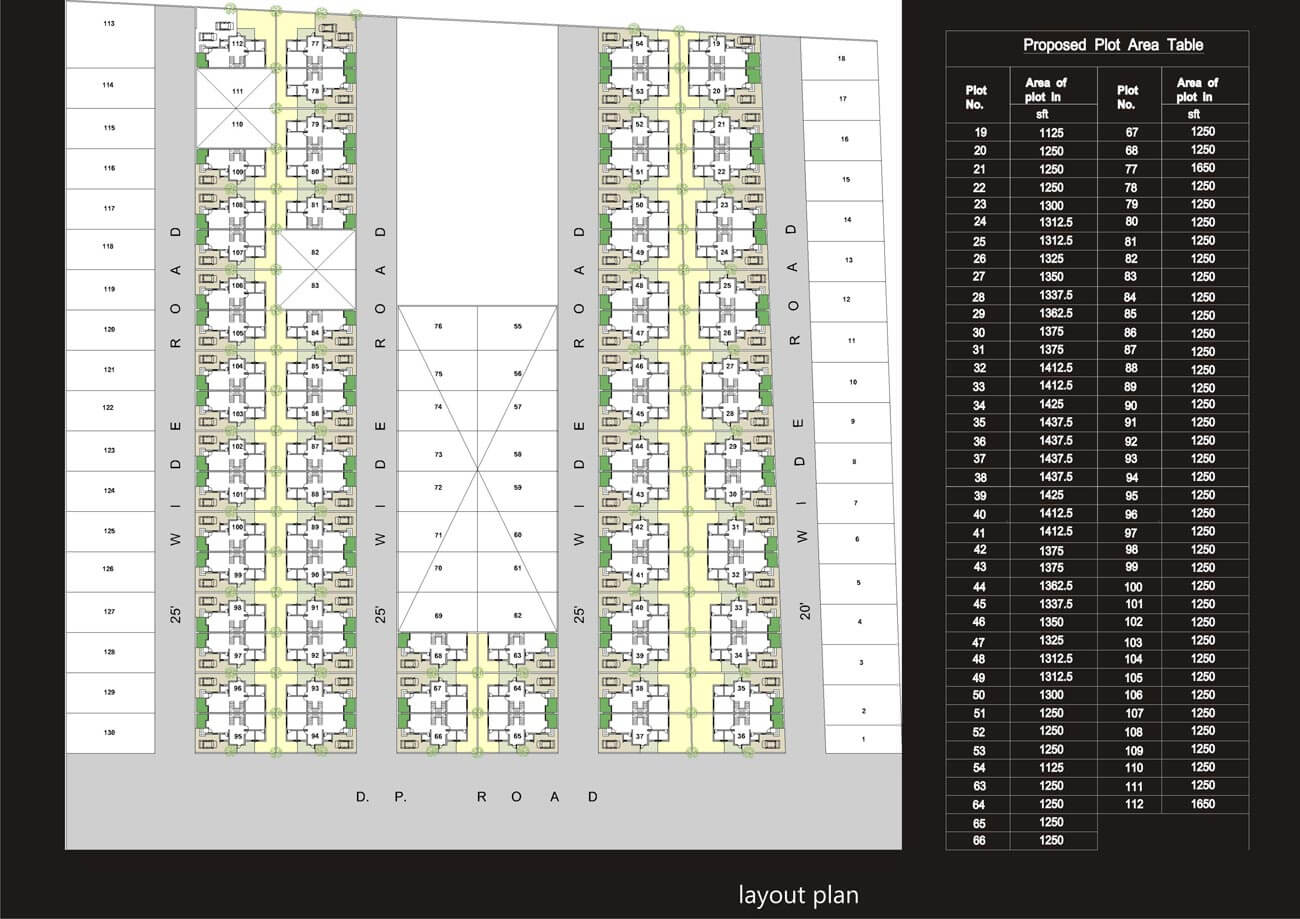Select the crossed-out plot 82
Viewport: 1300px width, 919px height.
(315, 252)
